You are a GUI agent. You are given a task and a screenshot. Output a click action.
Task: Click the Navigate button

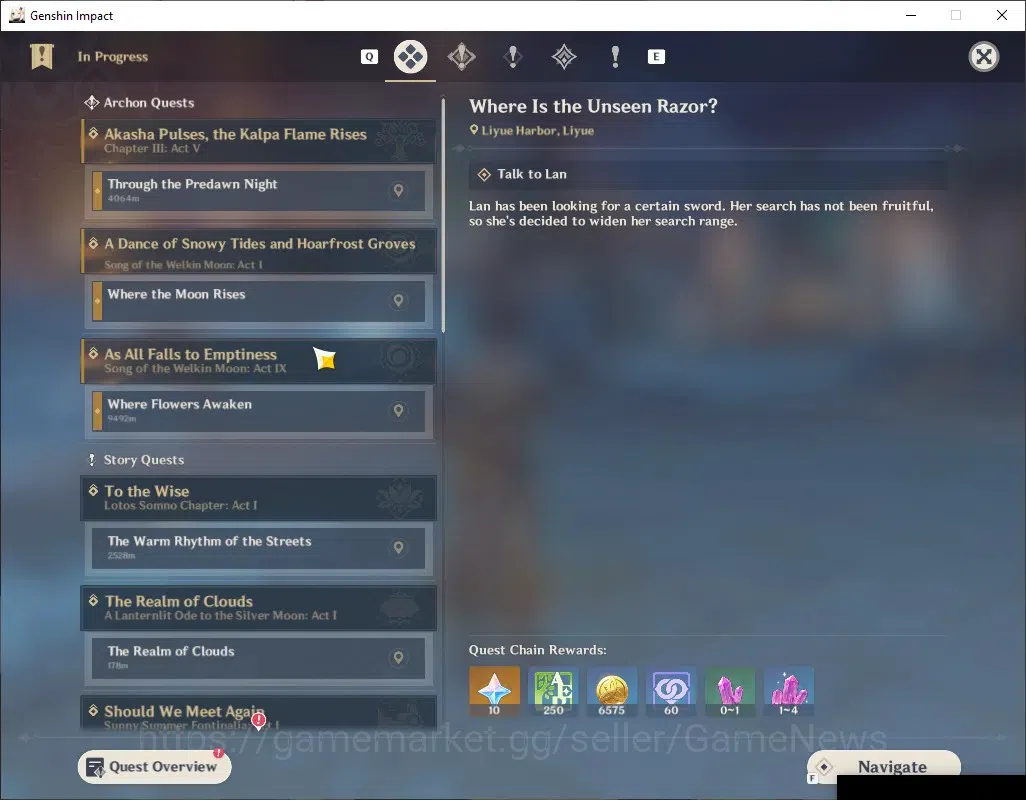(883, 767)
